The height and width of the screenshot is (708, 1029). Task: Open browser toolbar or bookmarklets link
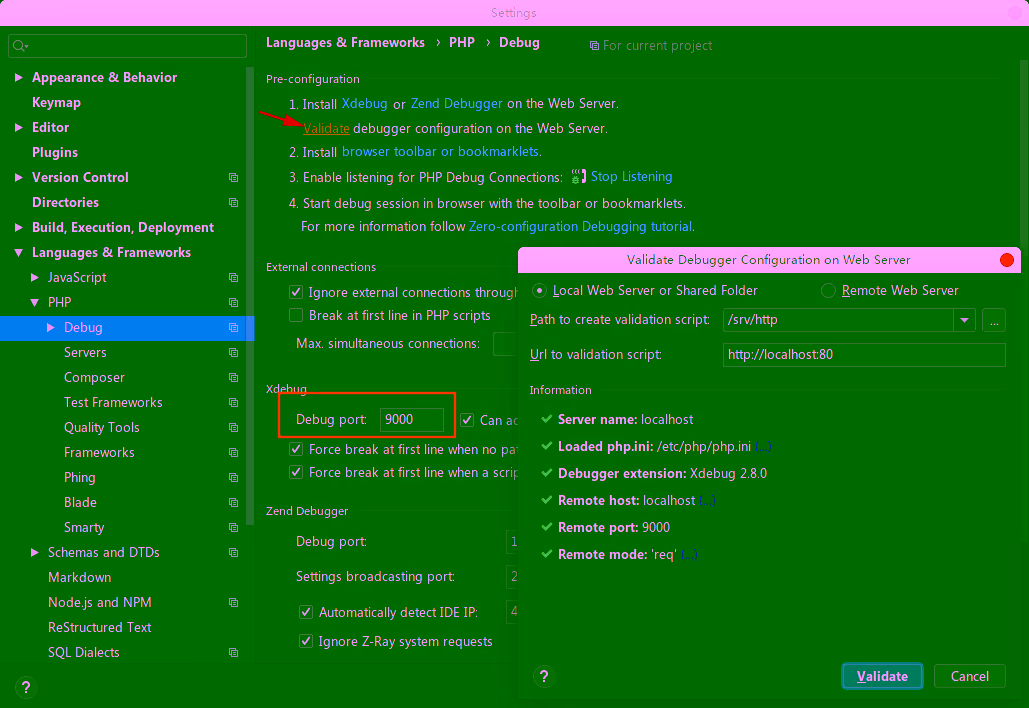pyautogui.click(x=440, y=152)
